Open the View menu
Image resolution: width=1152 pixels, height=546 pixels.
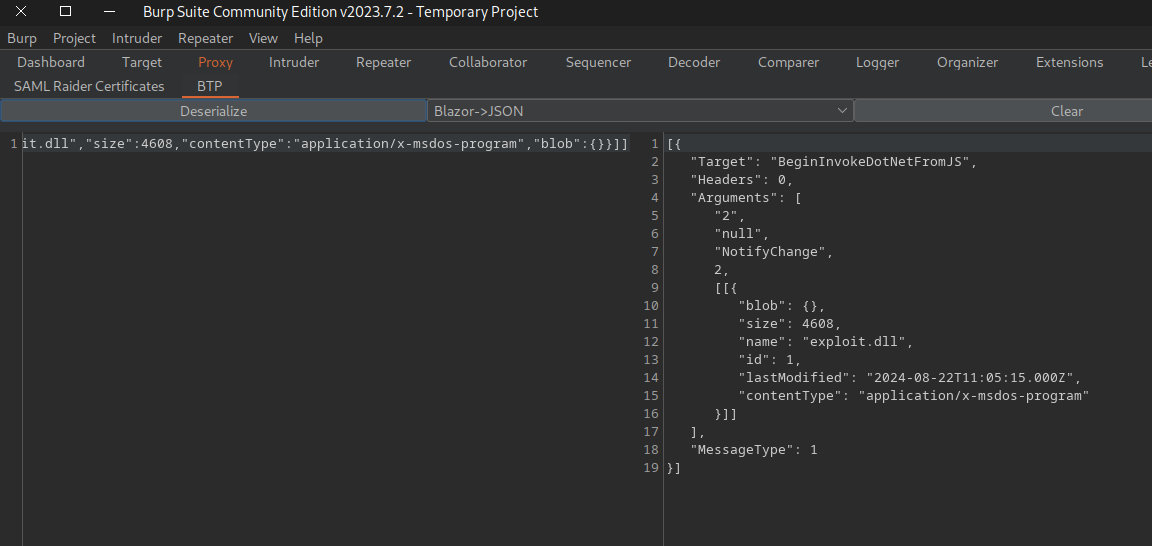pyautogui.click(x=263, y=38)
